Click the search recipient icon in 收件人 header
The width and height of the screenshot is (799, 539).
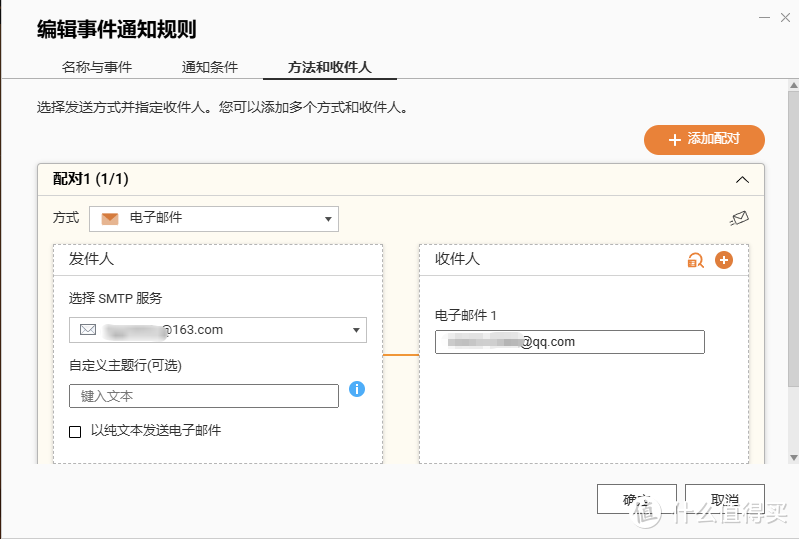click(x=695, y=260)
